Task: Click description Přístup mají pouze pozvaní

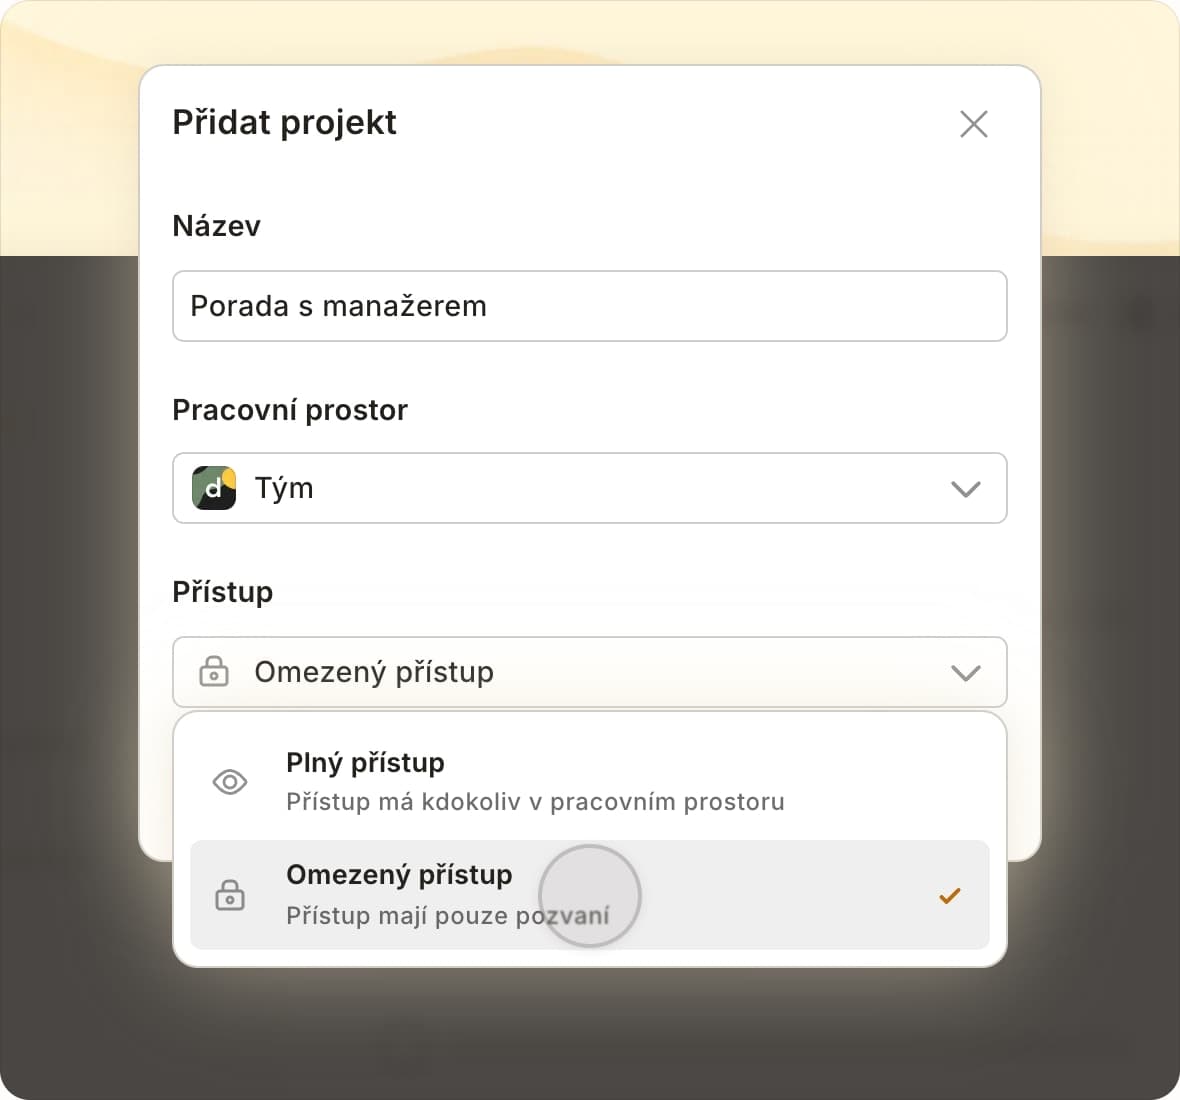Action: click(x=447, y=916)
